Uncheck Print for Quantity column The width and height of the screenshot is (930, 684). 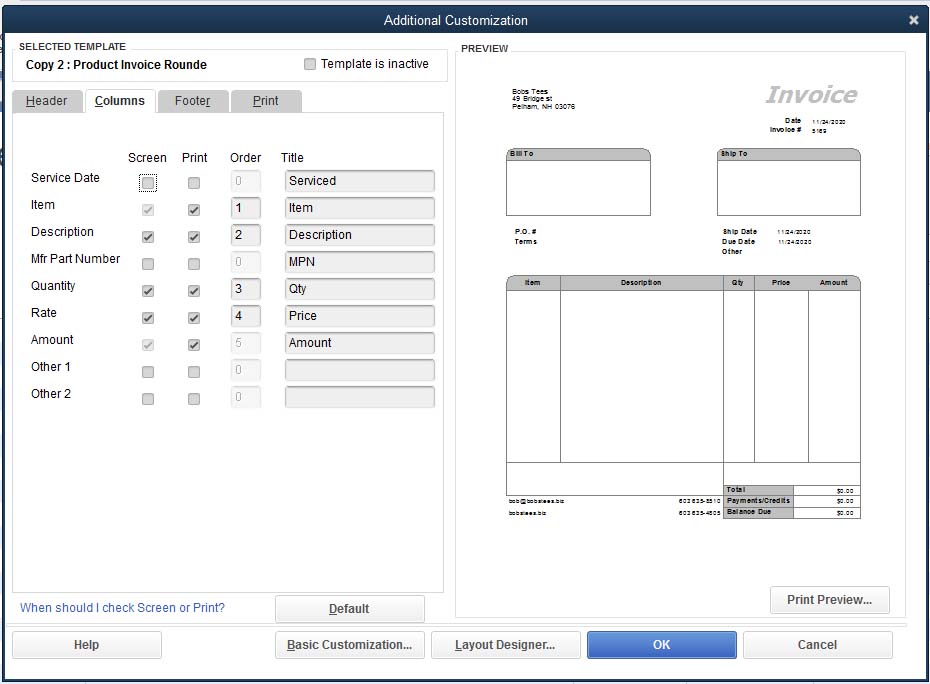(194, 290)
